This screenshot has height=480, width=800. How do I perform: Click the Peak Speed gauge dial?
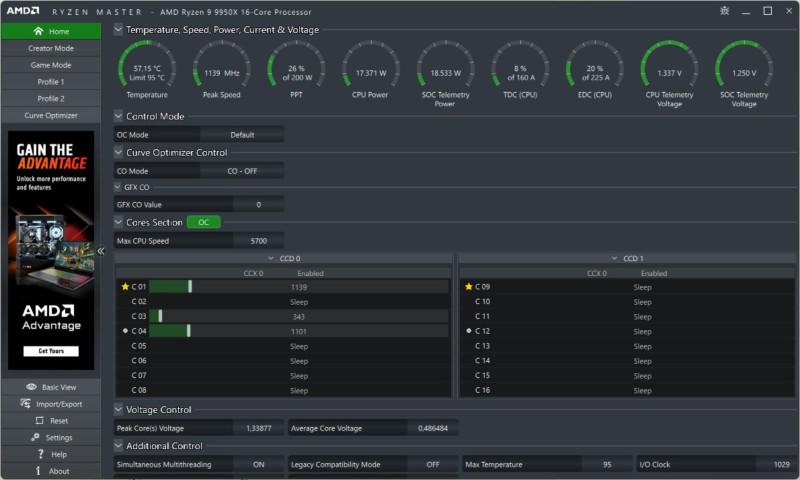click(221, 66)
